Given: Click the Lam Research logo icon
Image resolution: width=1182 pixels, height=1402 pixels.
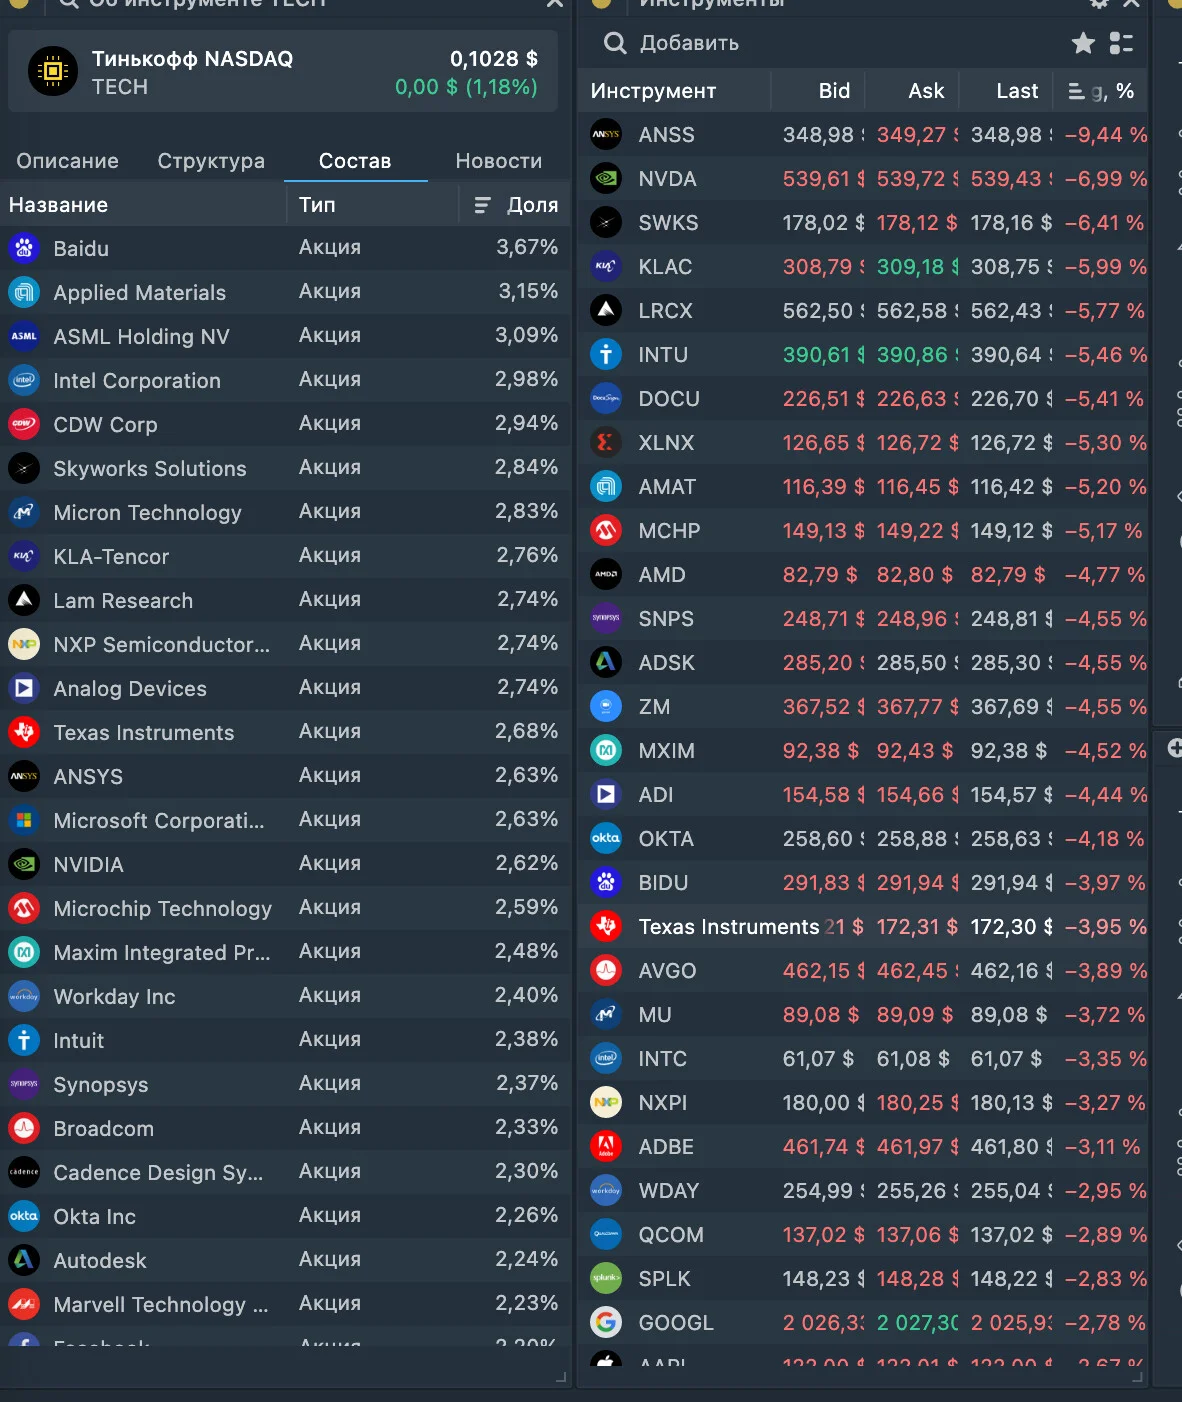Looking at the screenshot, I should tap(24, 600).
